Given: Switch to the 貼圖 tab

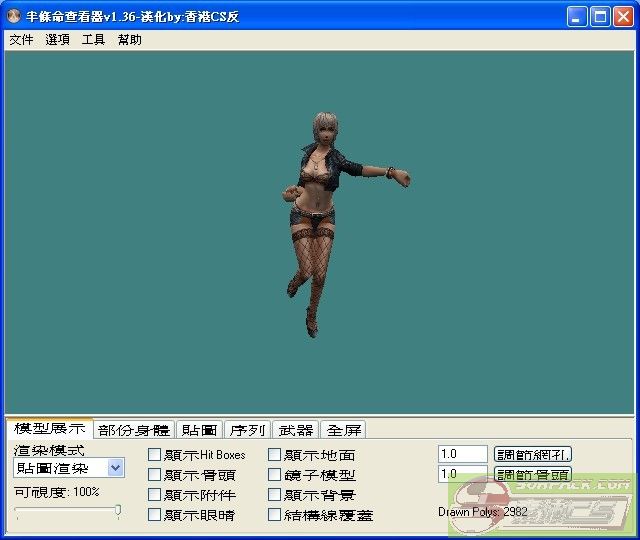Looking at the screenshot, I should coord(199,430).
